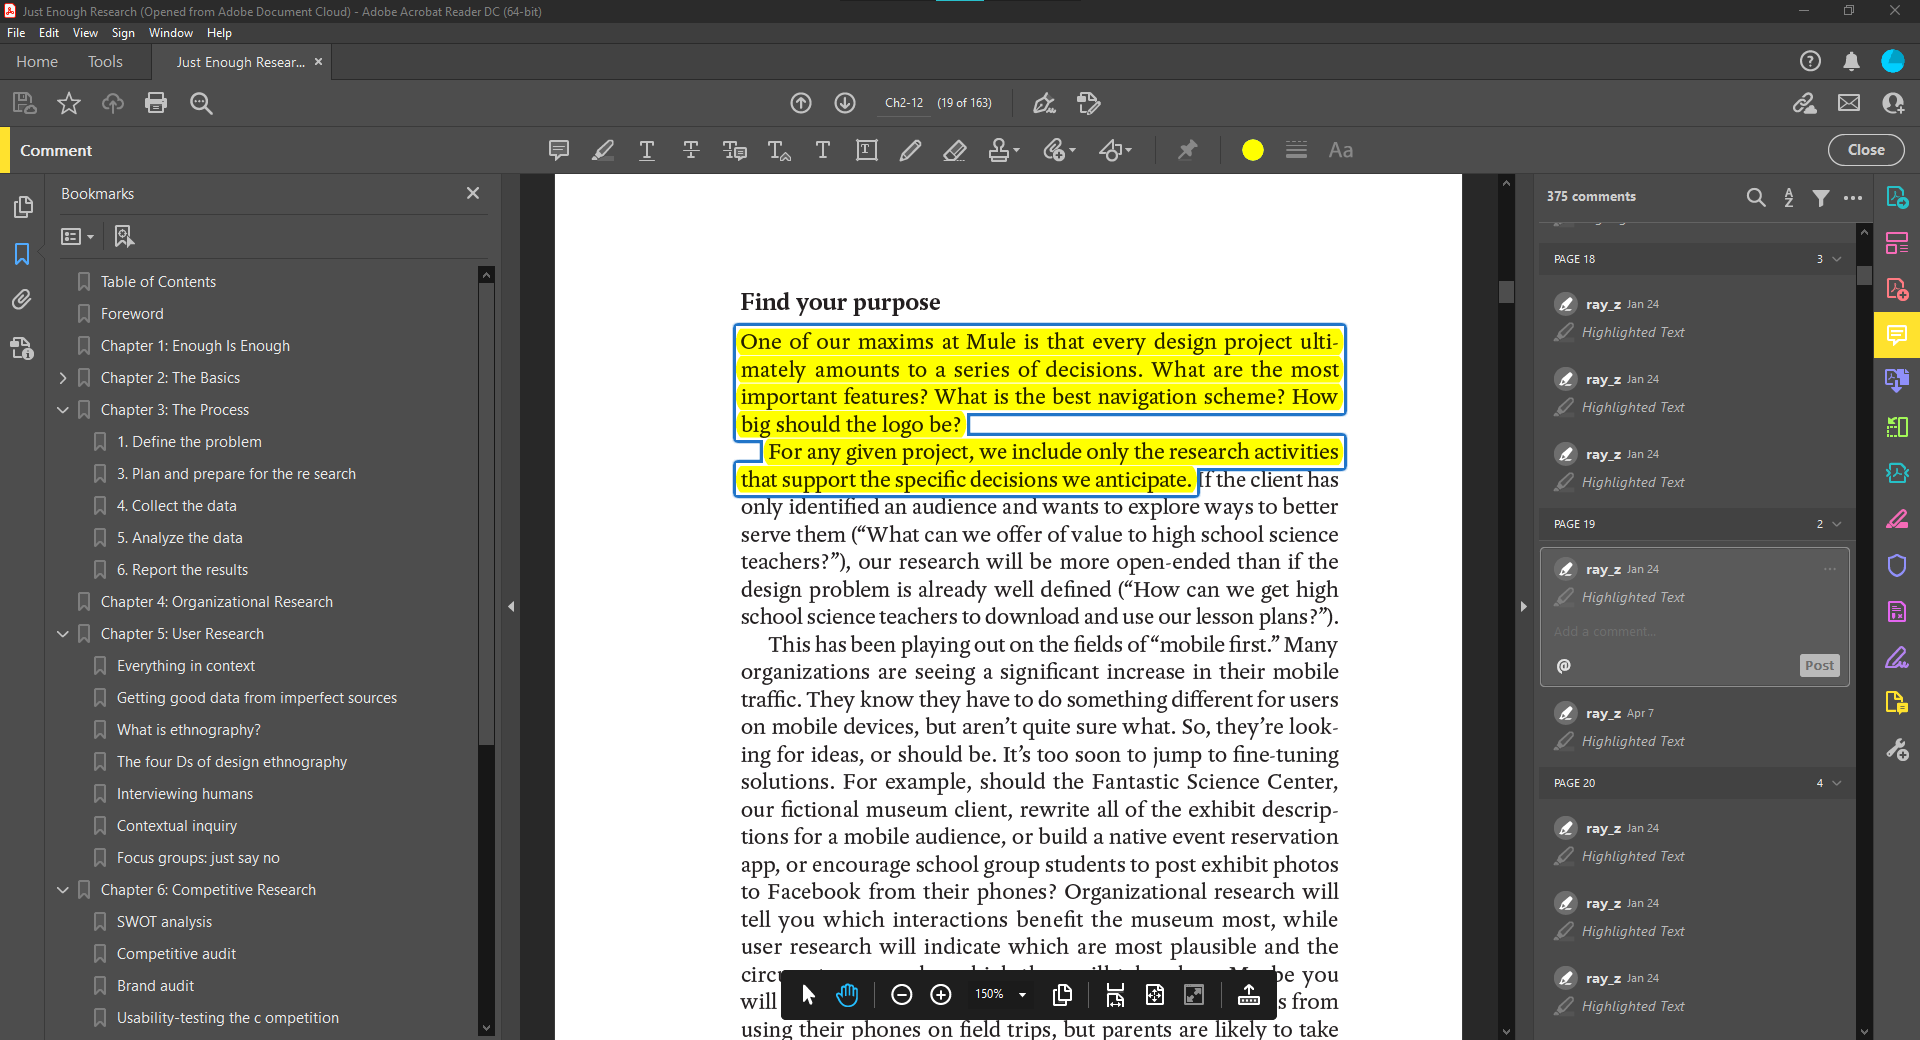
Task: Open the drawing shapes tool options
Action: [1115, 150]
